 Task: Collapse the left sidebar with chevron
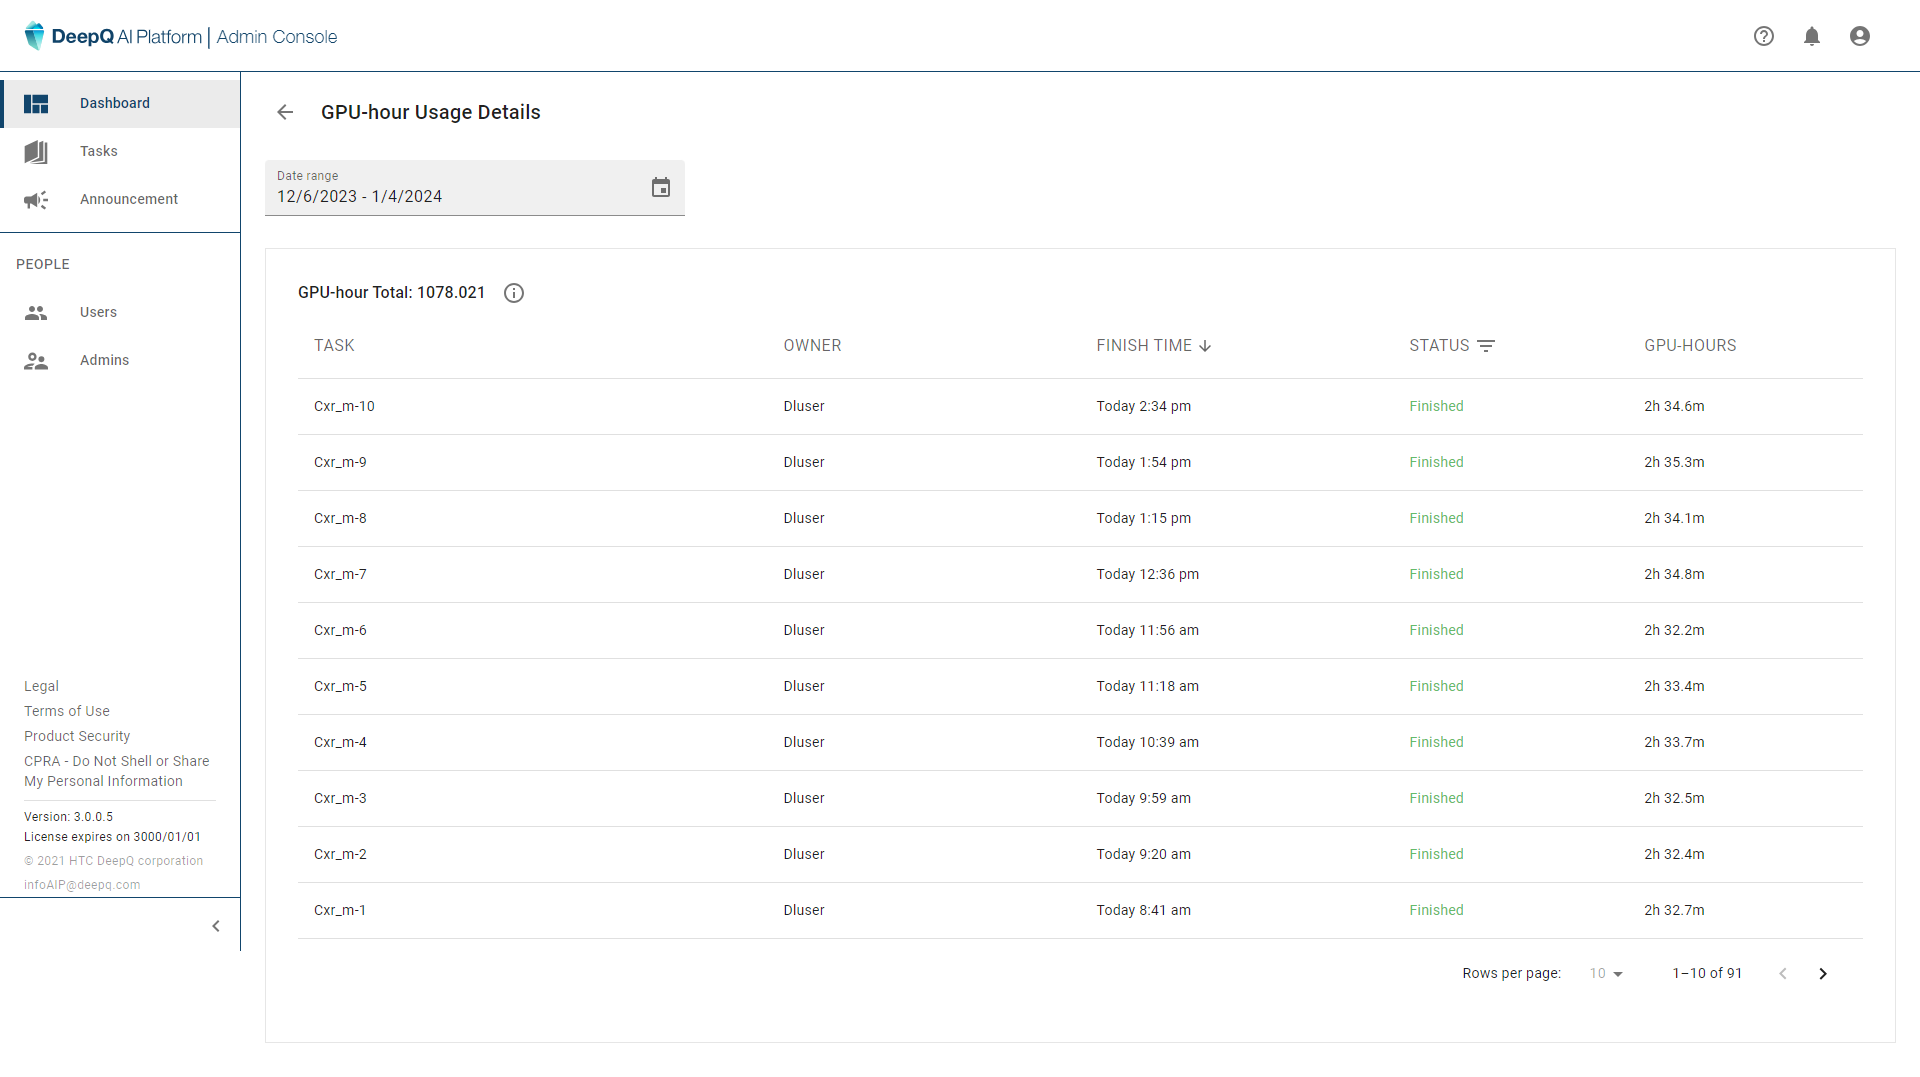(216, 926)
